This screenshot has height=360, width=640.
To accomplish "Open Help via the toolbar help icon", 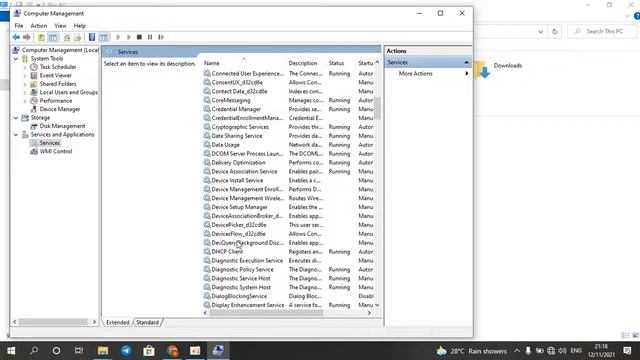I will 92,37.
